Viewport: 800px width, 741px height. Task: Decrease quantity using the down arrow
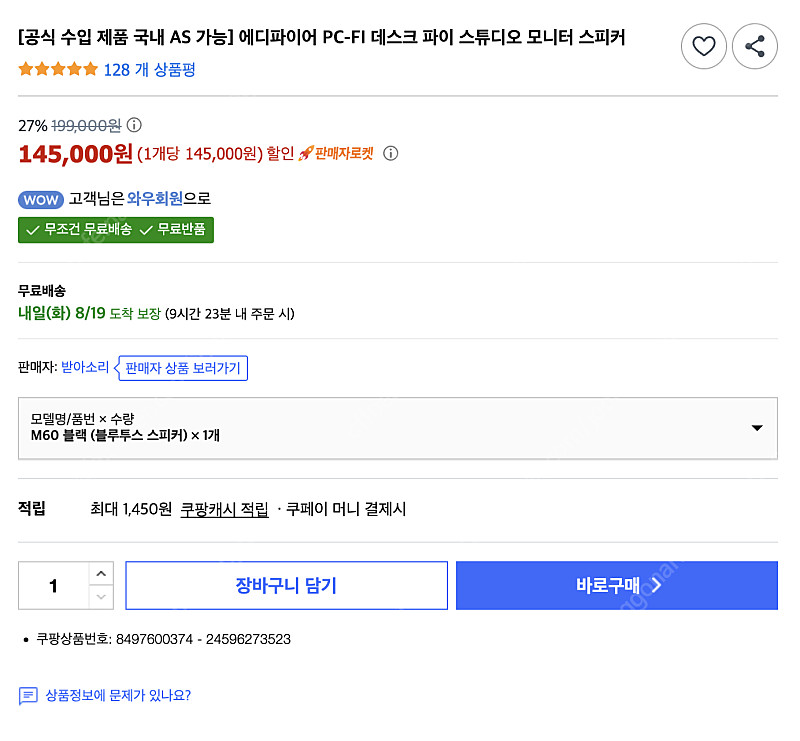(100, 598)
